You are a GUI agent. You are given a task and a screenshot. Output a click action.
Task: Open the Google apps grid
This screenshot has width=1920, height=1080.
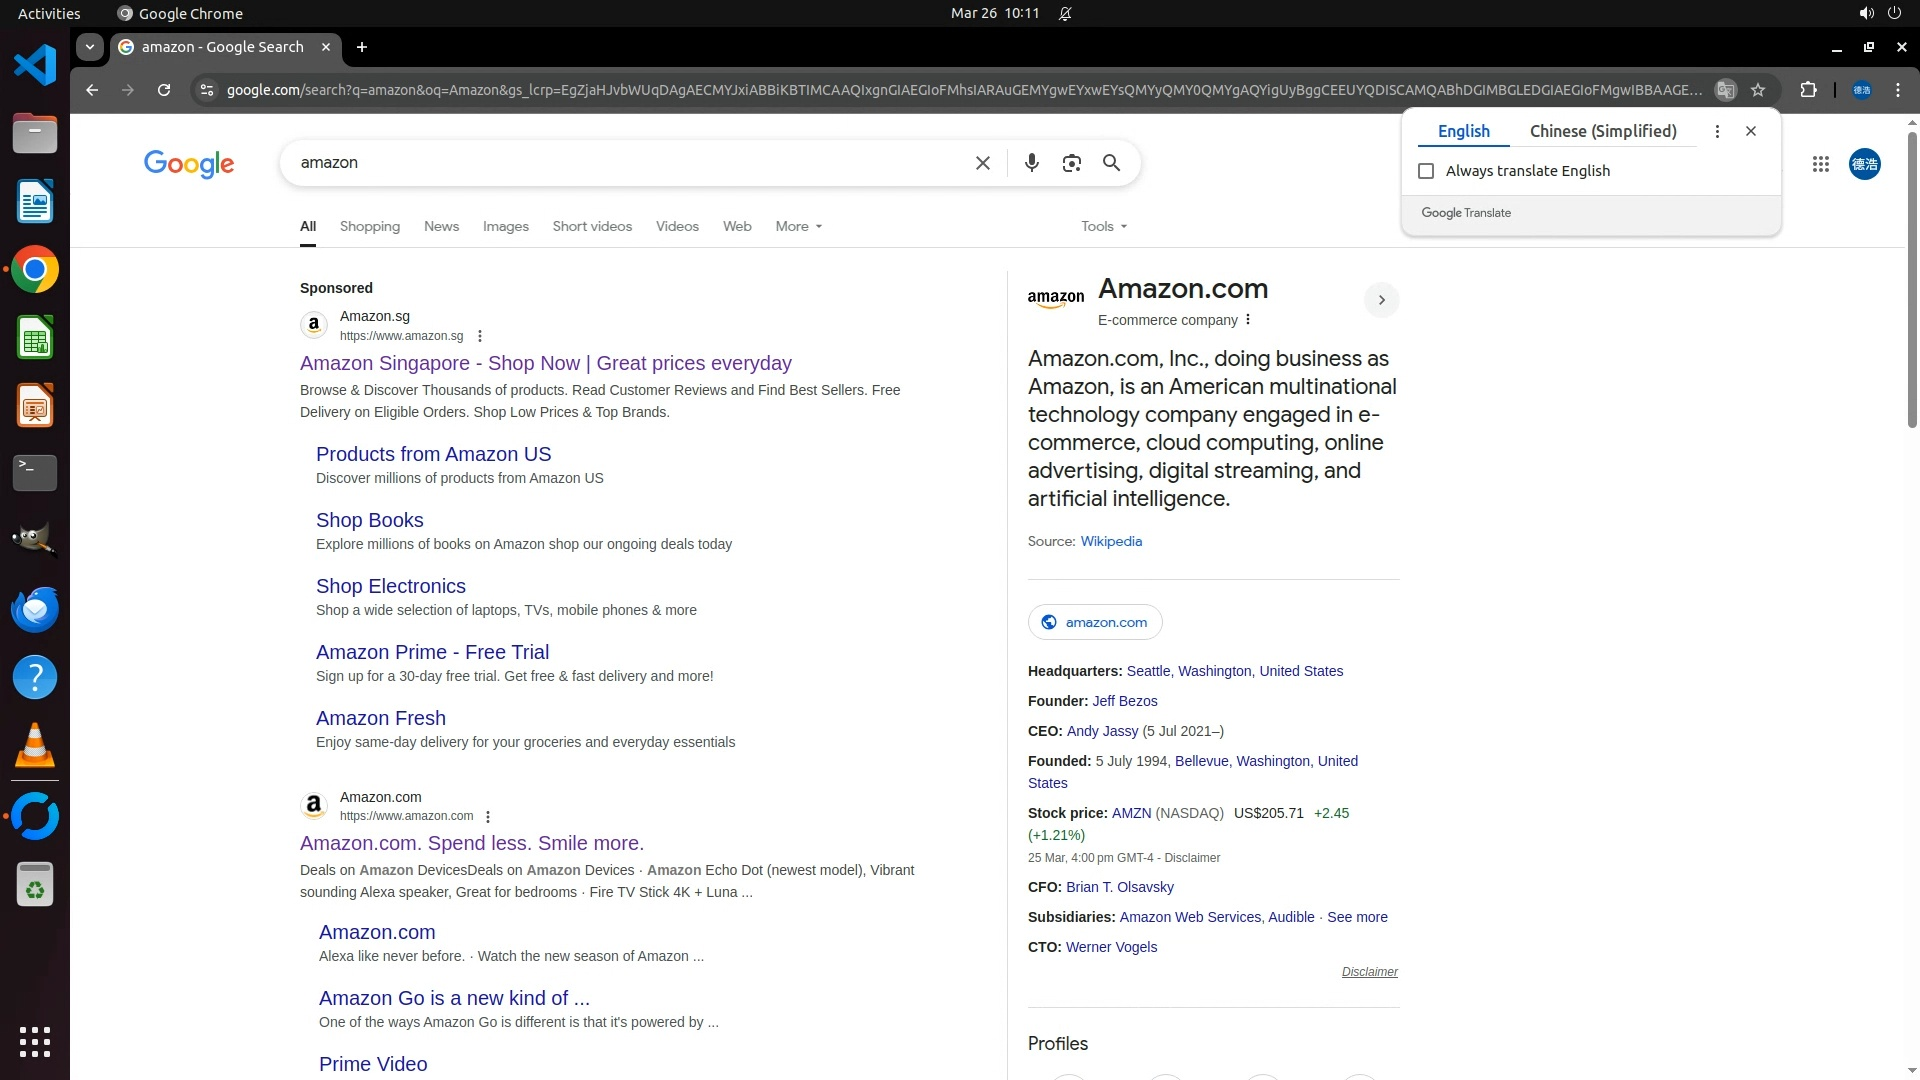pyautogui.click(x=1820, y=164)
